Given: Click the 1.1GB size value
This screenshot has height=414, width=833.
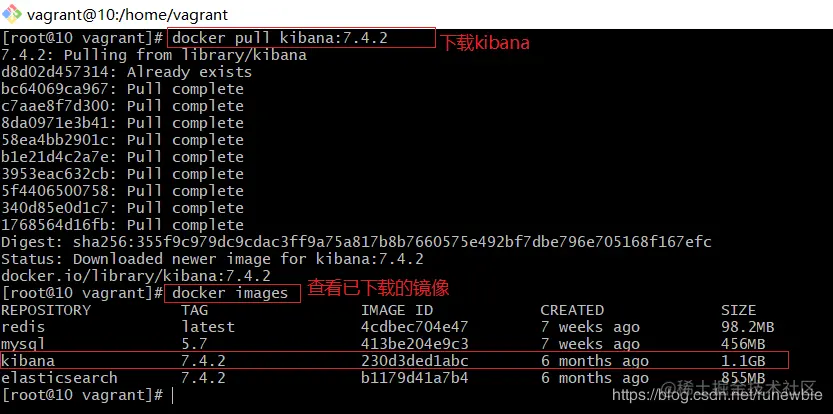Looking at the screenshot, I should point(743,361).
